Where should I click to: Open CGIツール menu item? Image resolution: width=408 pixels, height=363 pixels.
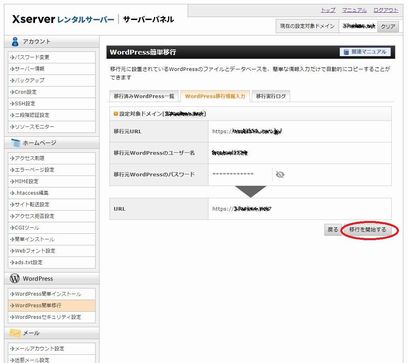[x=52, y=228]
